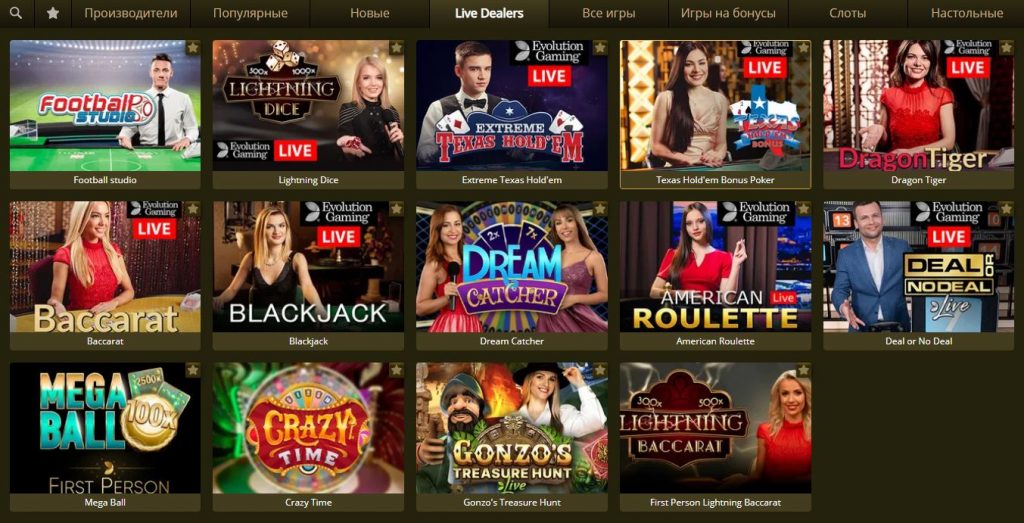1024x523 pixels.
Task: Star the First Person Lightning Baccarat tile
Action: (804, 370)
